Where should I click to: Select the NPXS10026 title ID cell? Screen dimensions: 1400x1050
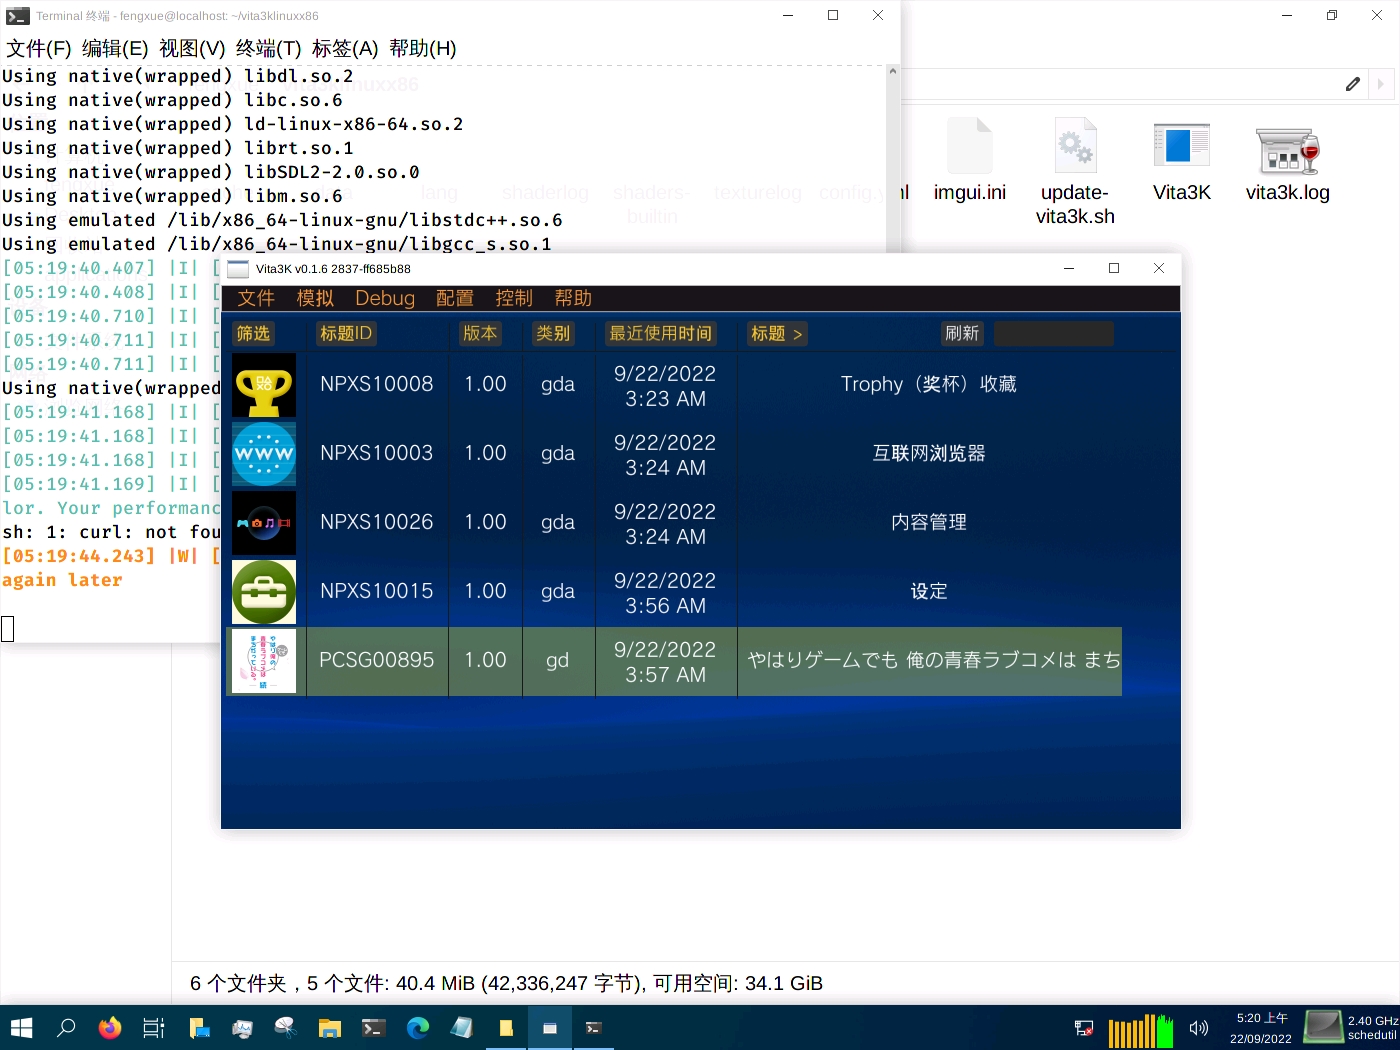point(377,522)
